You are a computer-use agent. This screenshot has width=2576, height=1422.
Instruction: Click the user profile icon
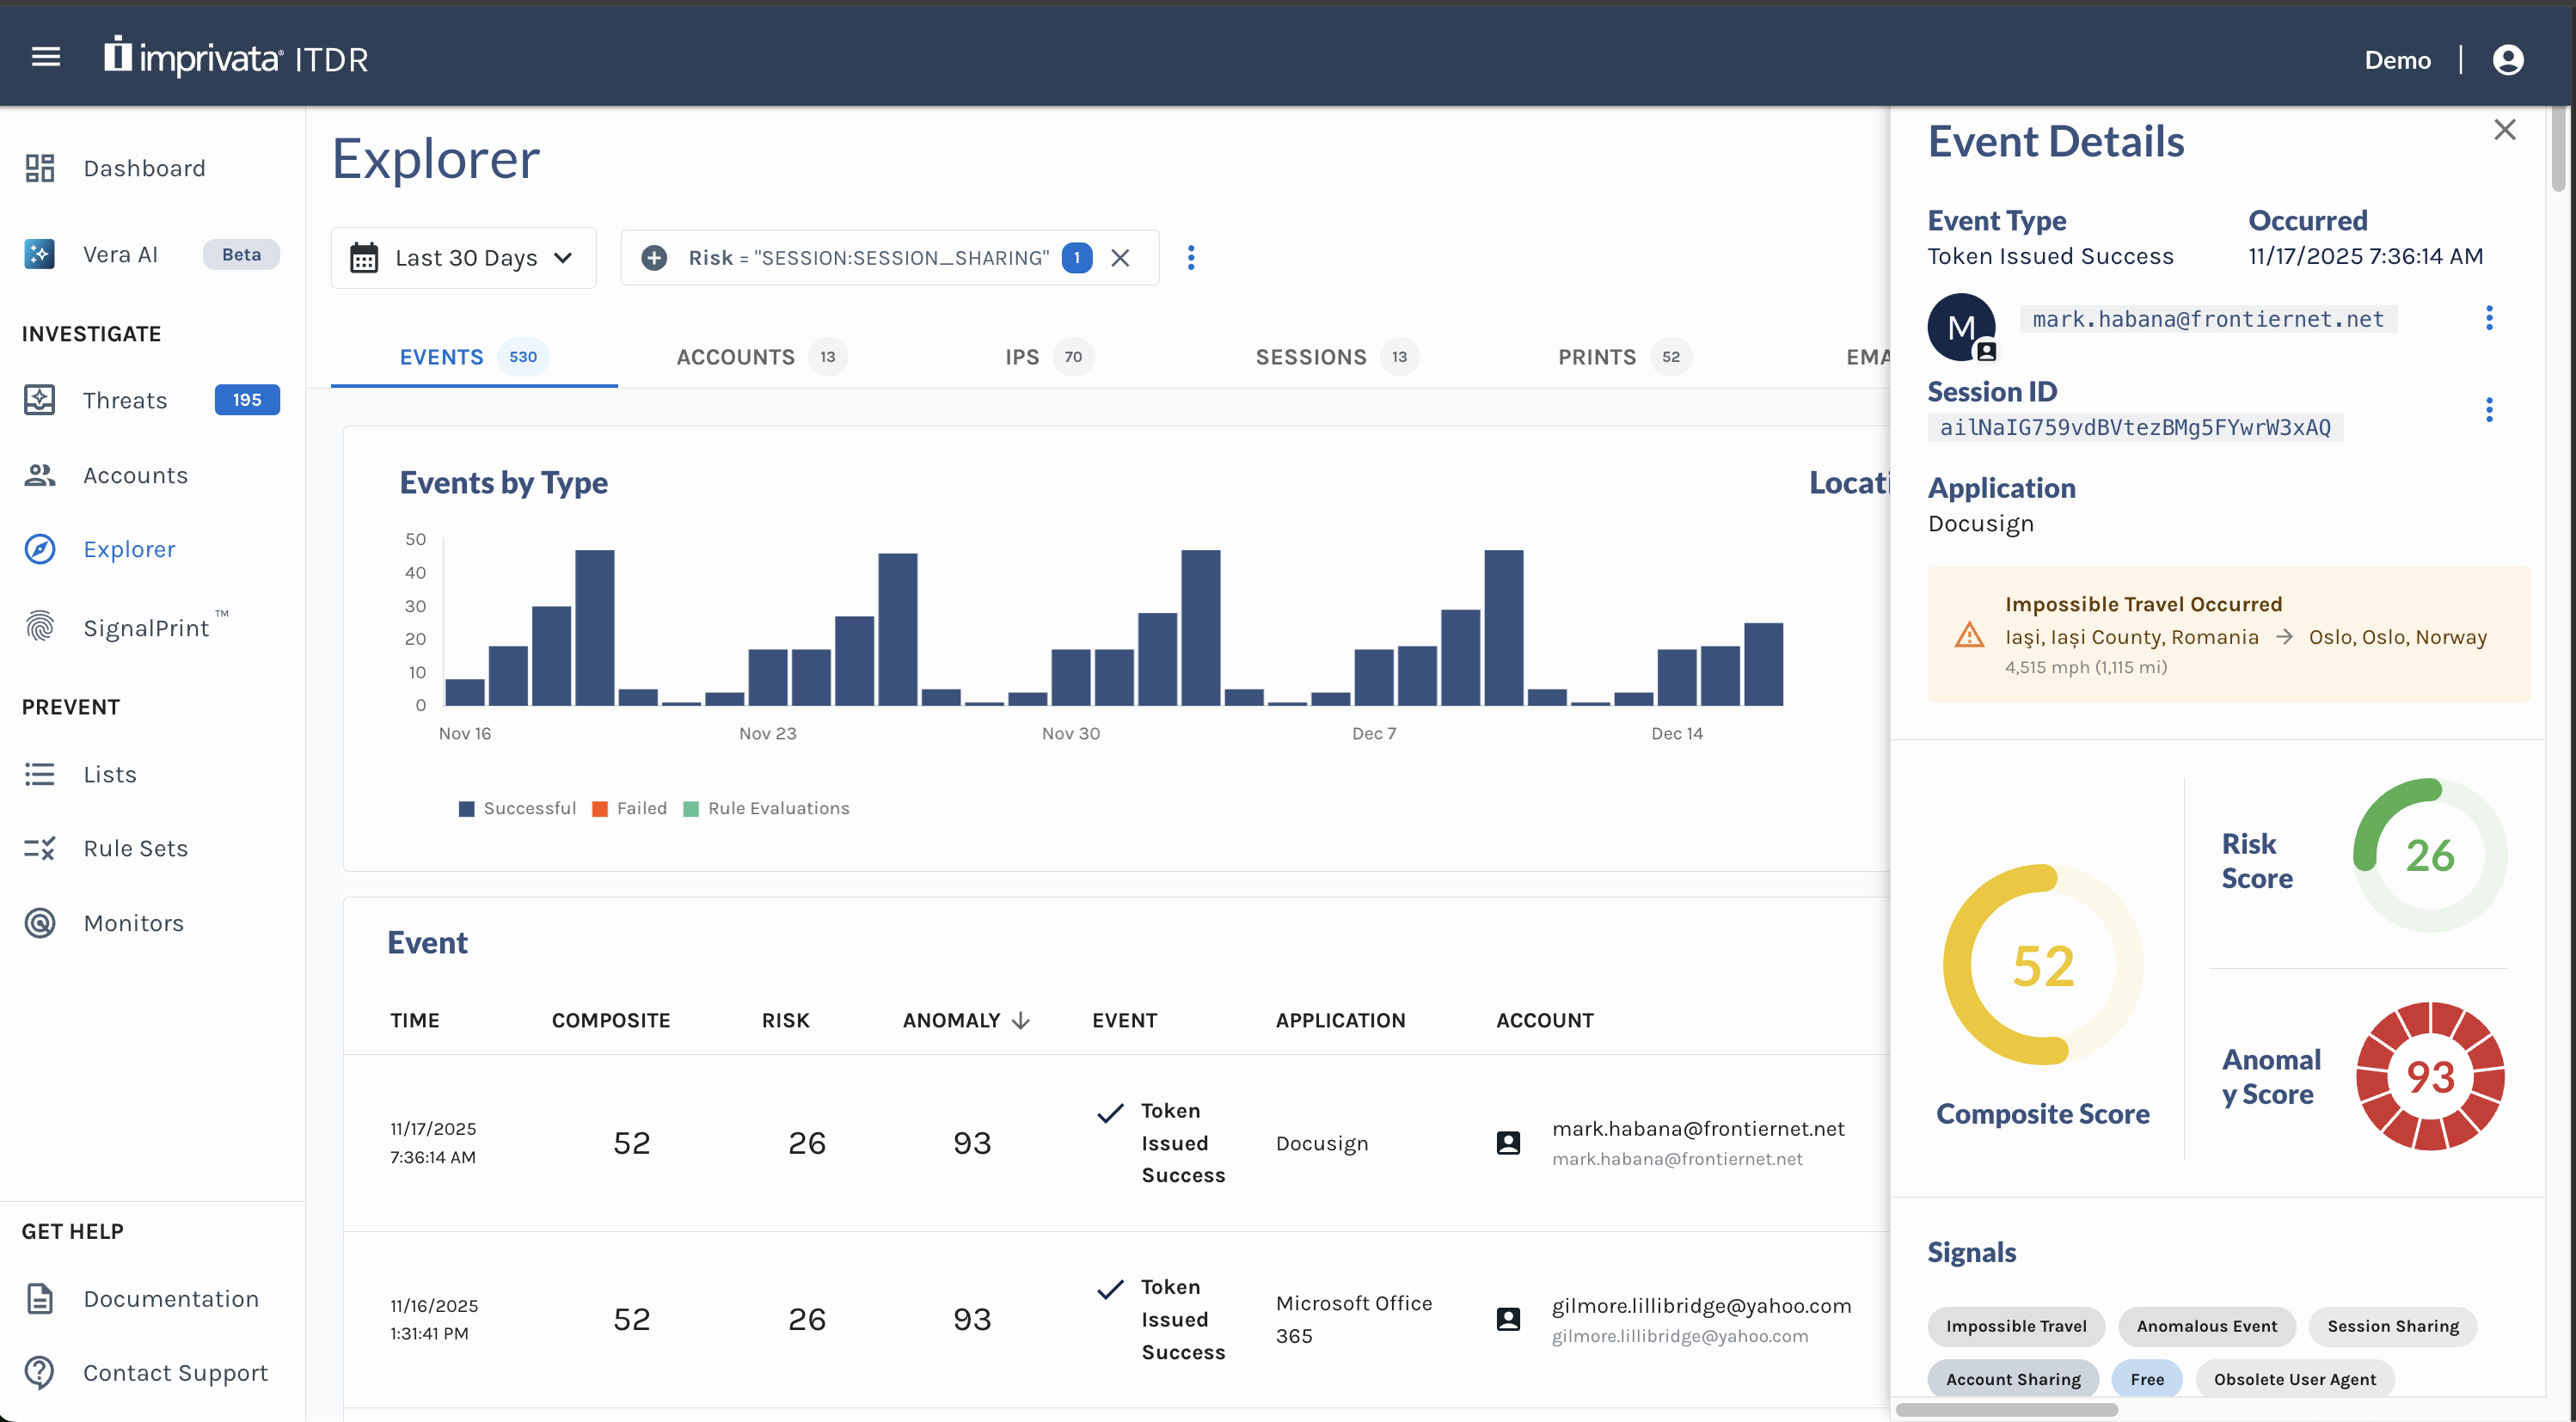point(2507,60)
